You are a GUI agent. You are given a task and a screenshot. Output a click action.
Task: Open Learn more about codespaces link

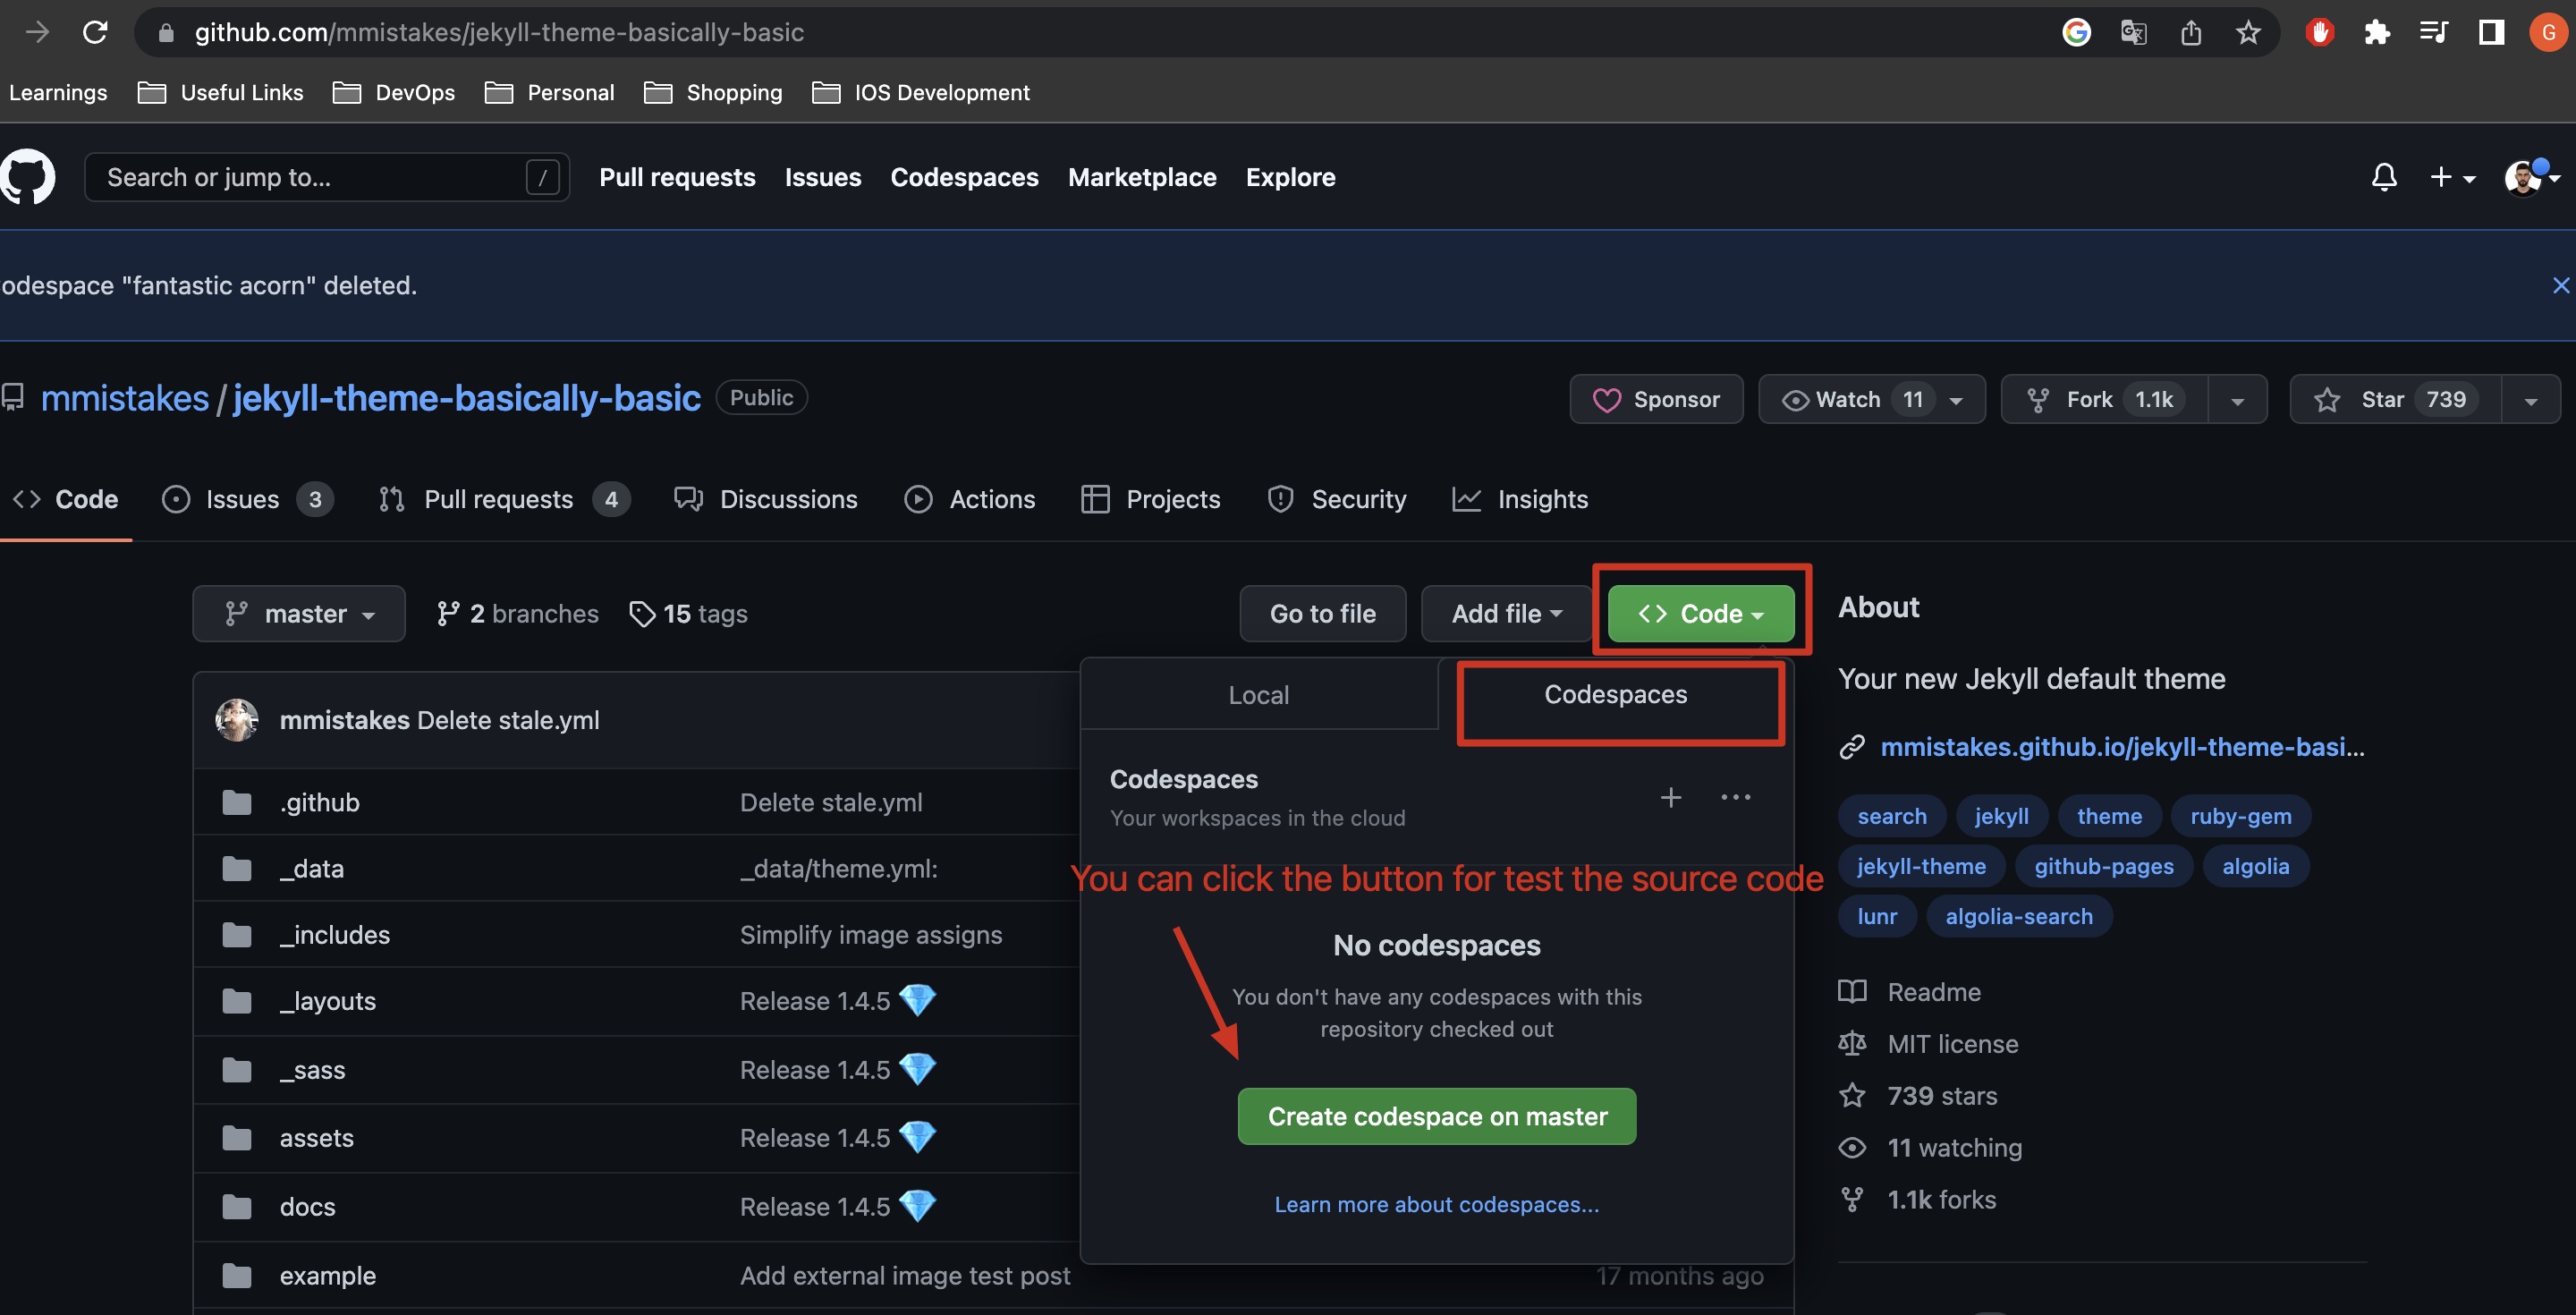(x=1436, y=1204)
